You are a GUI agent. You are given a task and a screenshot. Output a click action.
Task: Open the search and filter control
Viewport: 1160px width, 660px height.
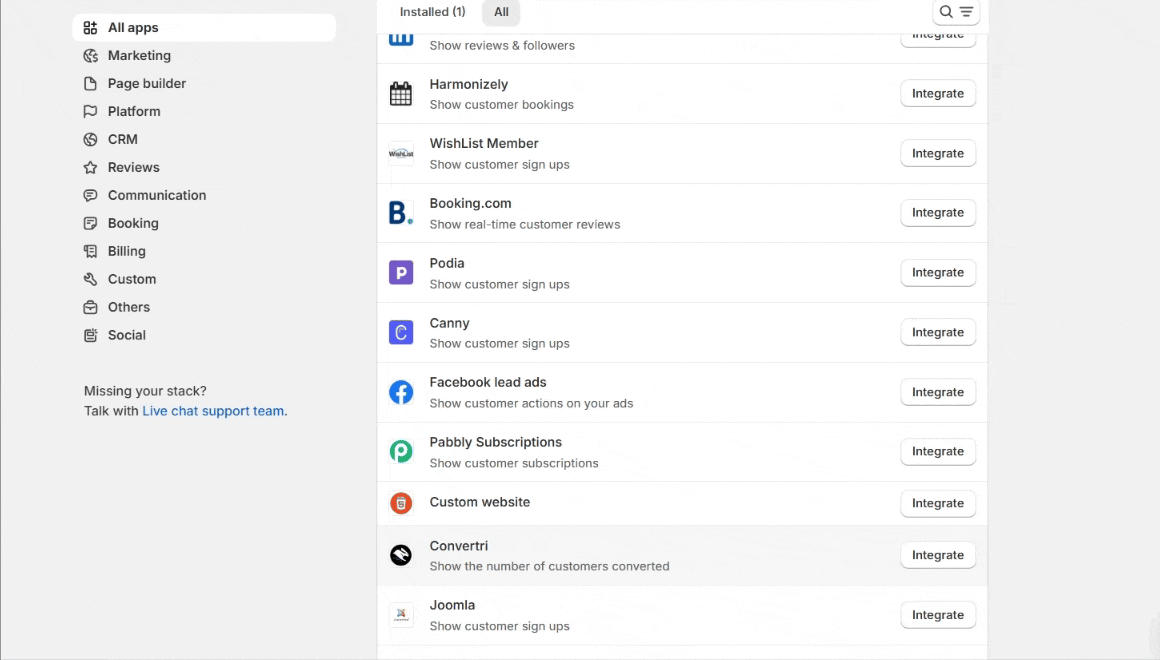coord(956,12)
